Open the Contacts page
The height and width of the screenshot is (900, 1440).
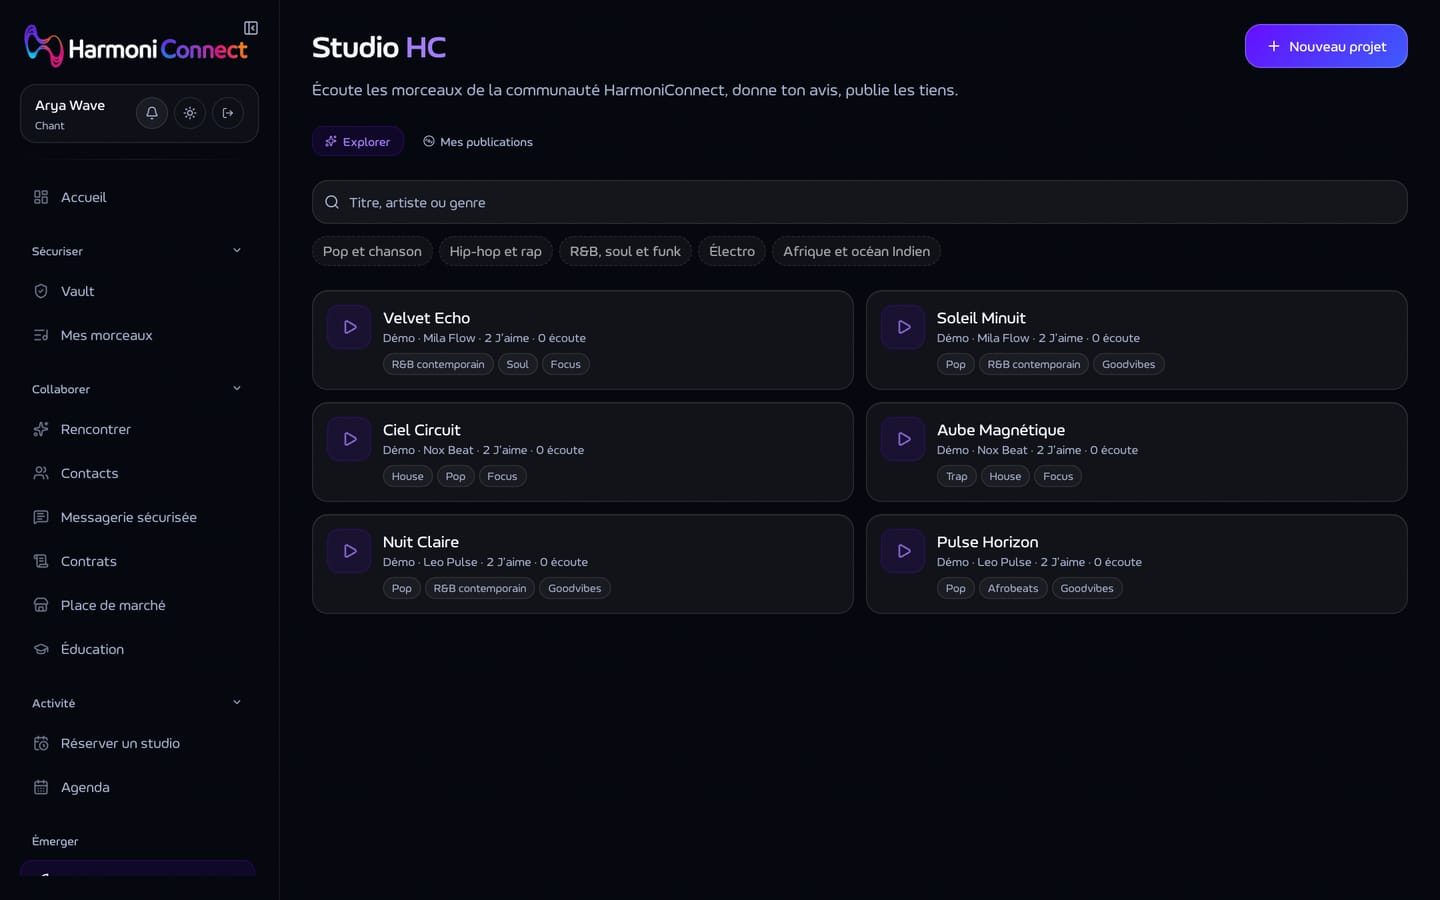139,473
